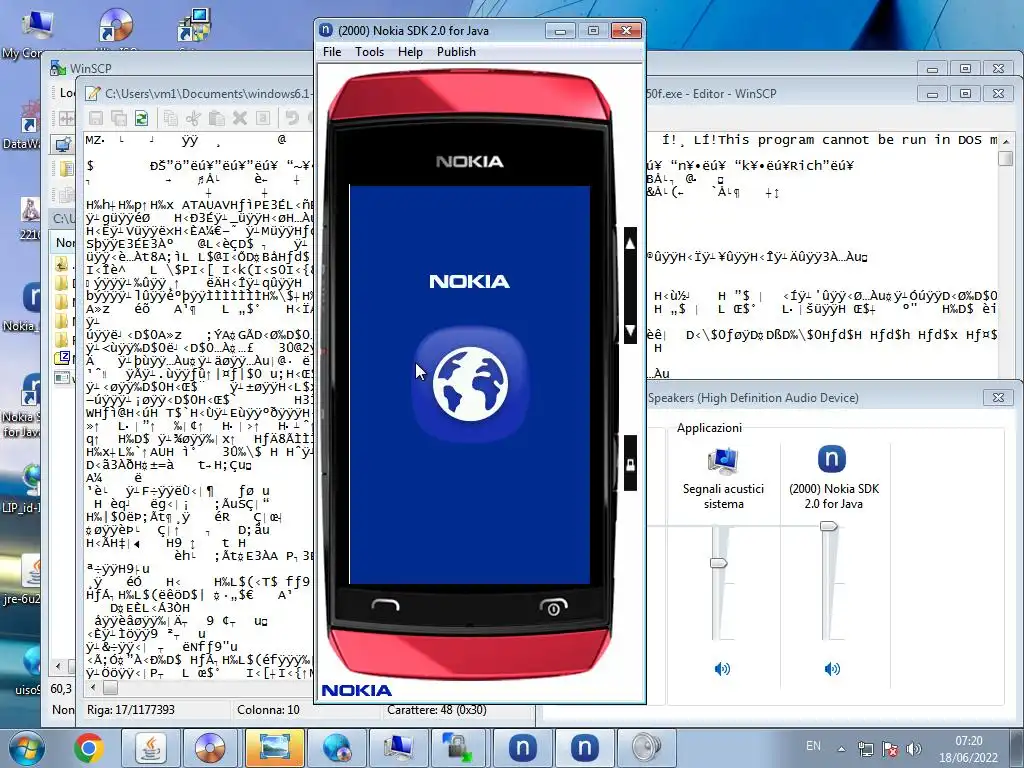Screen dimensions: 1024x768
Task: Click the Action Center flag tray icon
Action: pyautogui.click(x=889, y=749)
